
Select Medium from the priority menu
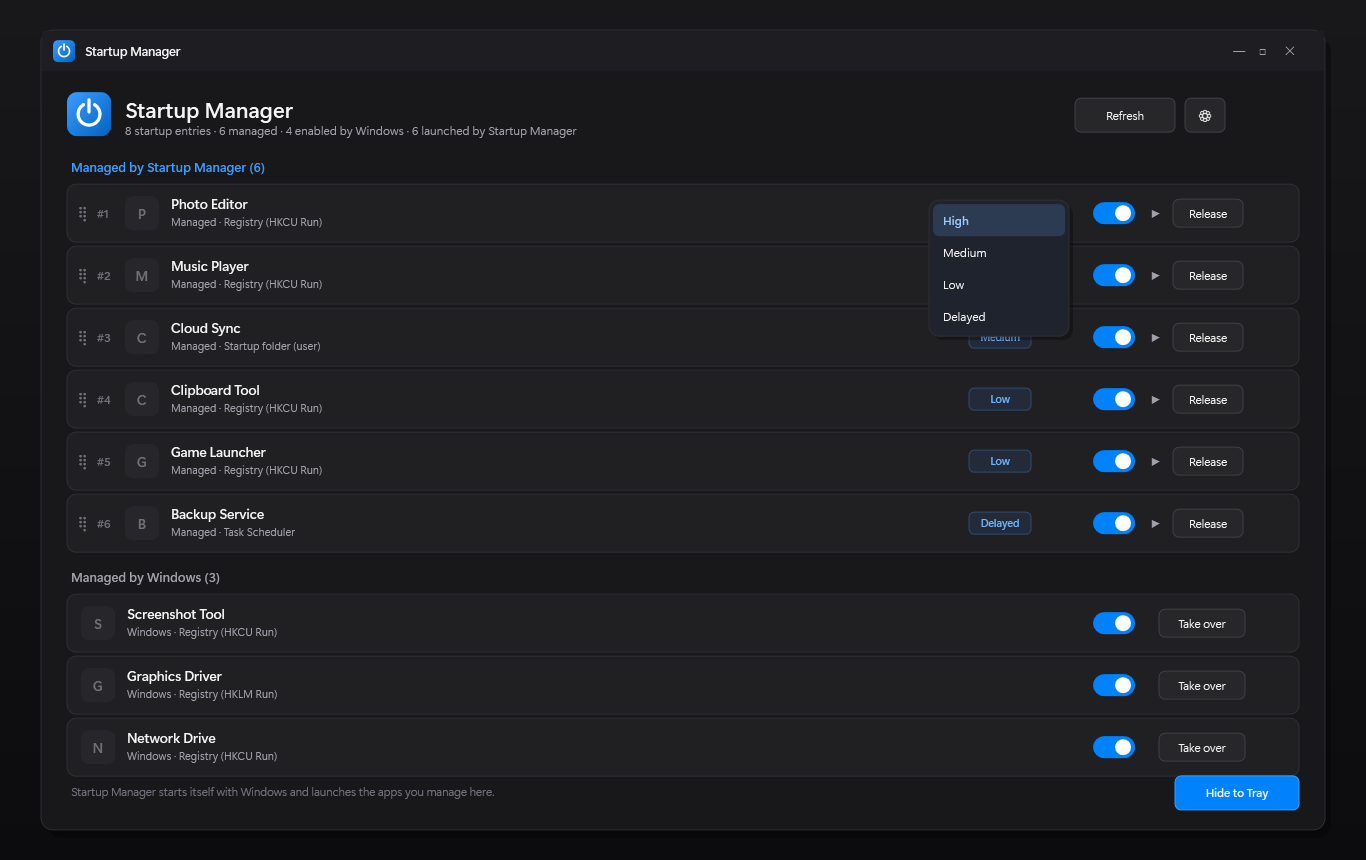click(x=999, y=253)
